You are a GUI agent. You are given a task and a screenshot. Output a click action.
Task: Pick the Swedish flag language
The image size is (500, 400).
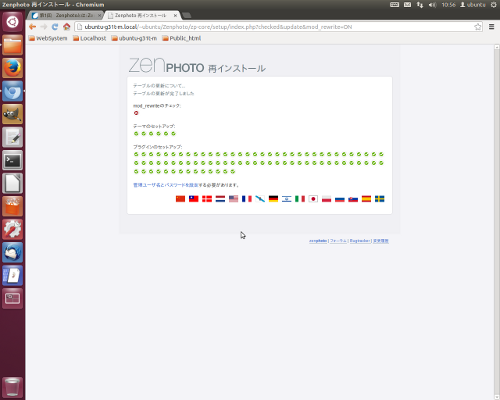coord(380,199)
